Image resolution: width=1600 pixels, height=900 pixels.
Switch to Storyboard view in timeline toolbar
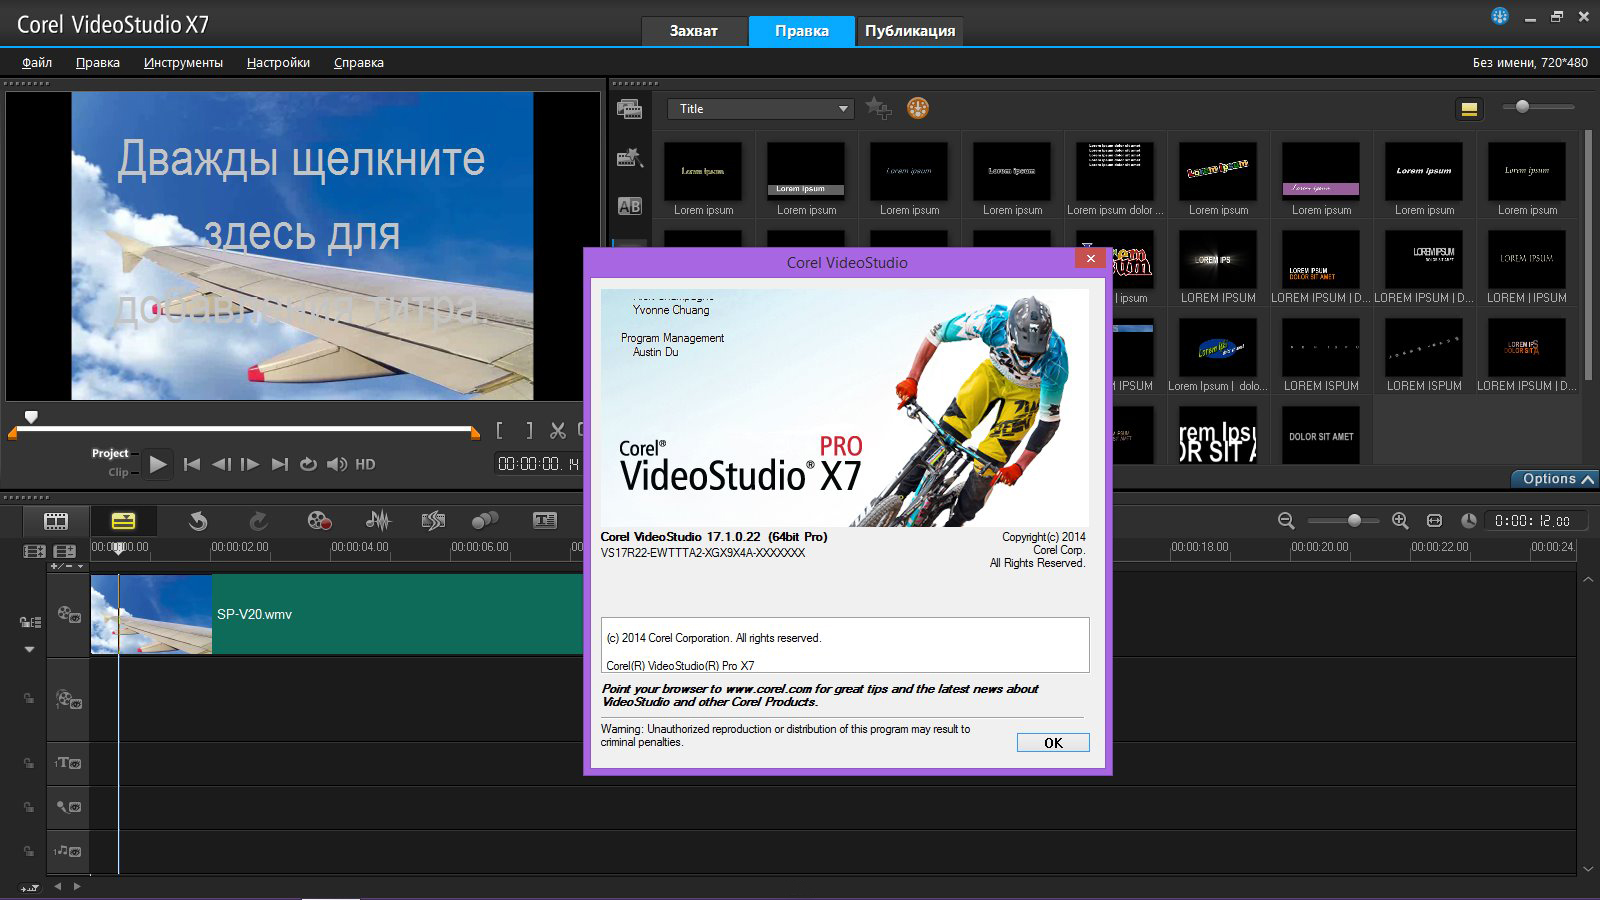point(56,521)
